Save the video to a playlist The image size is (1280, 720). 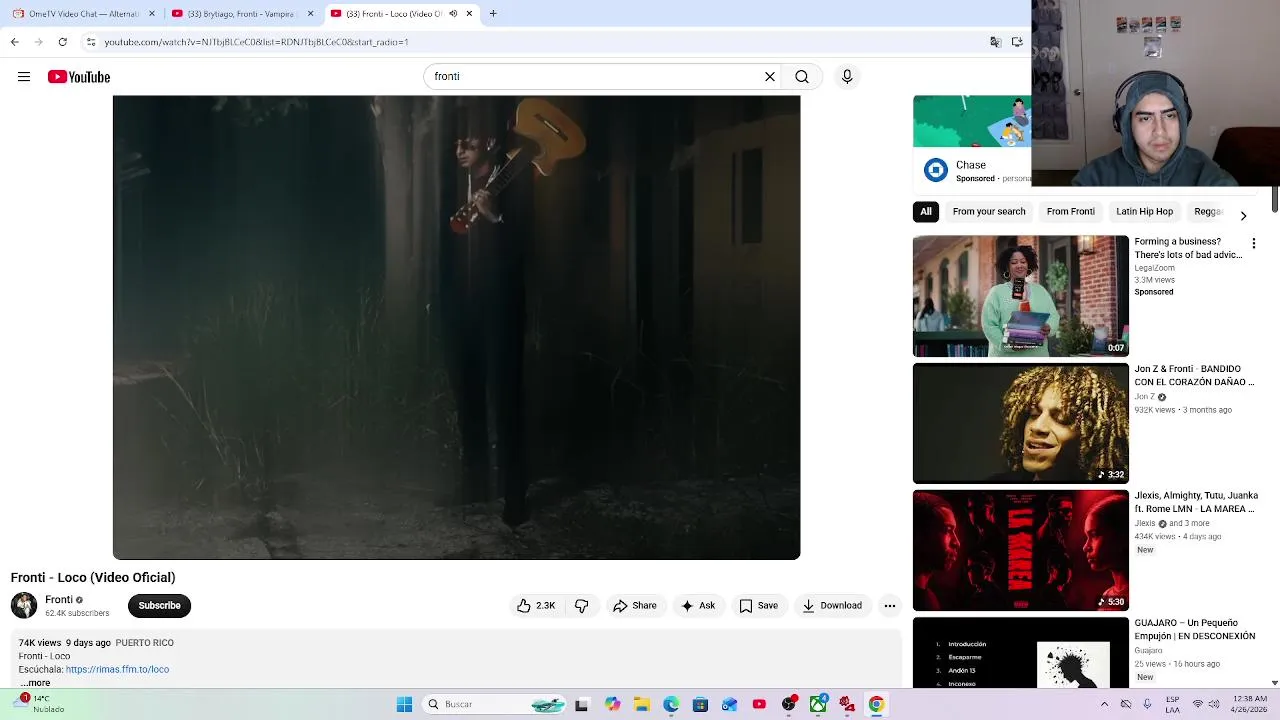pyautogui.click(x=758, y=605)
